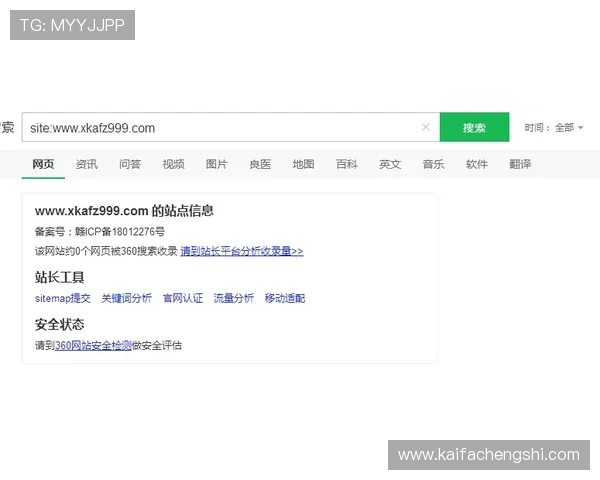
Task: Open the 移动适配 link
Action: point(285,298)
